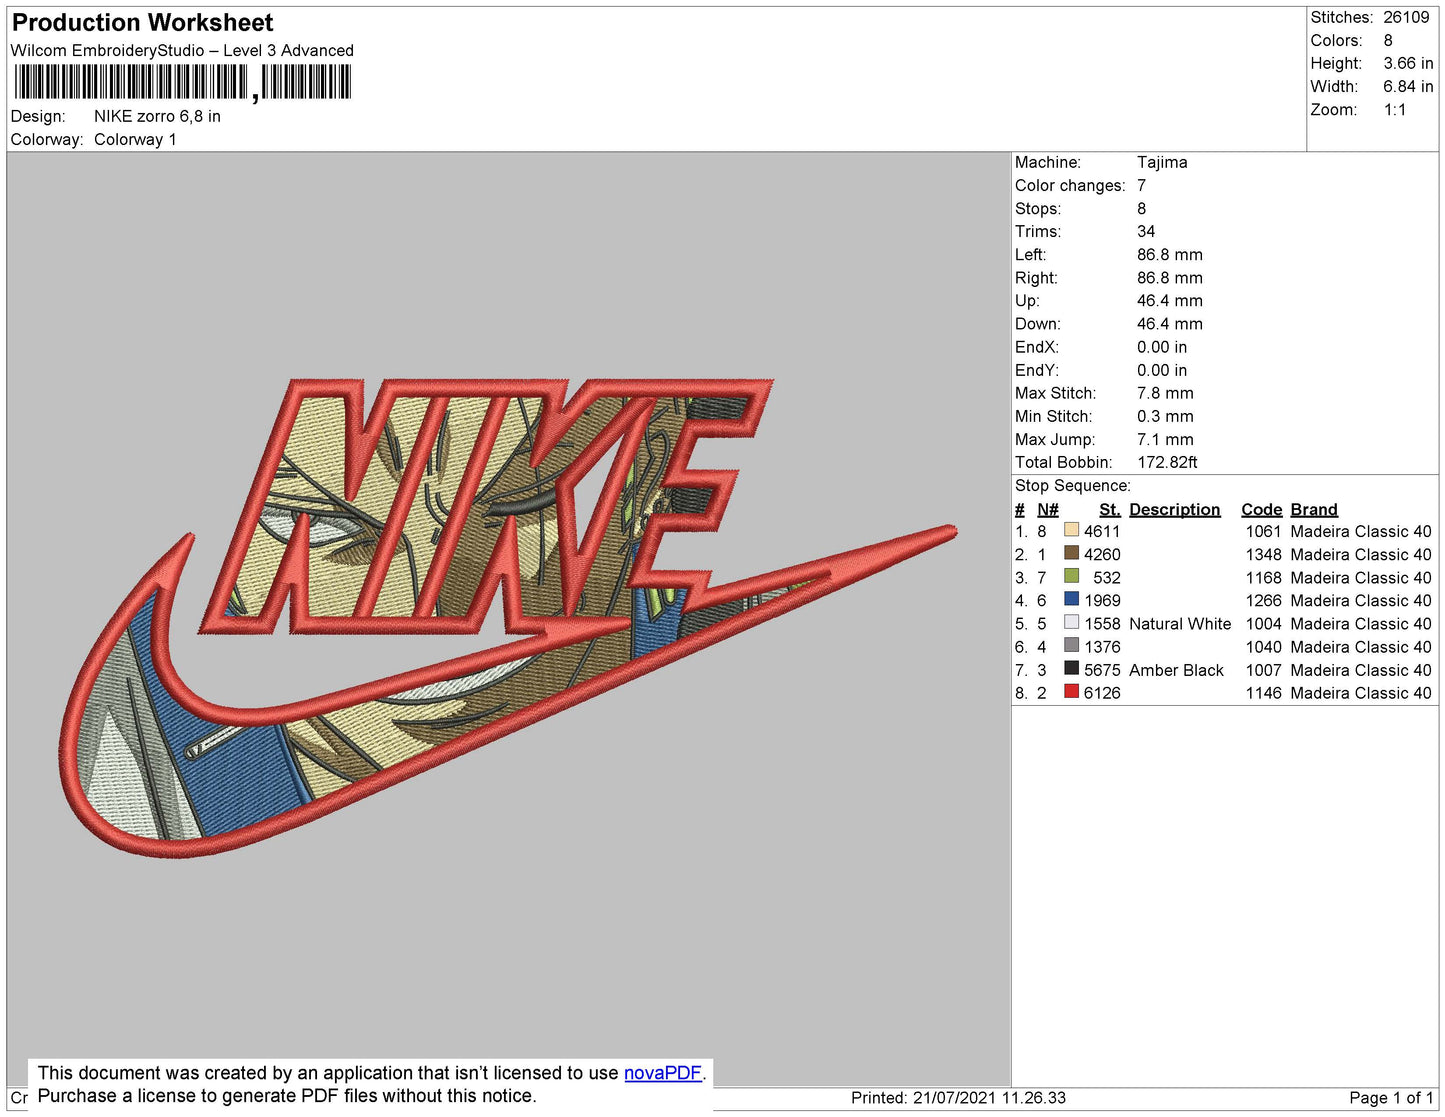Image resolution: width=1445 pixels, height=1117 pixels.
Task: Click the beige 4611 thread color swatch
Action: [1071, 530]
